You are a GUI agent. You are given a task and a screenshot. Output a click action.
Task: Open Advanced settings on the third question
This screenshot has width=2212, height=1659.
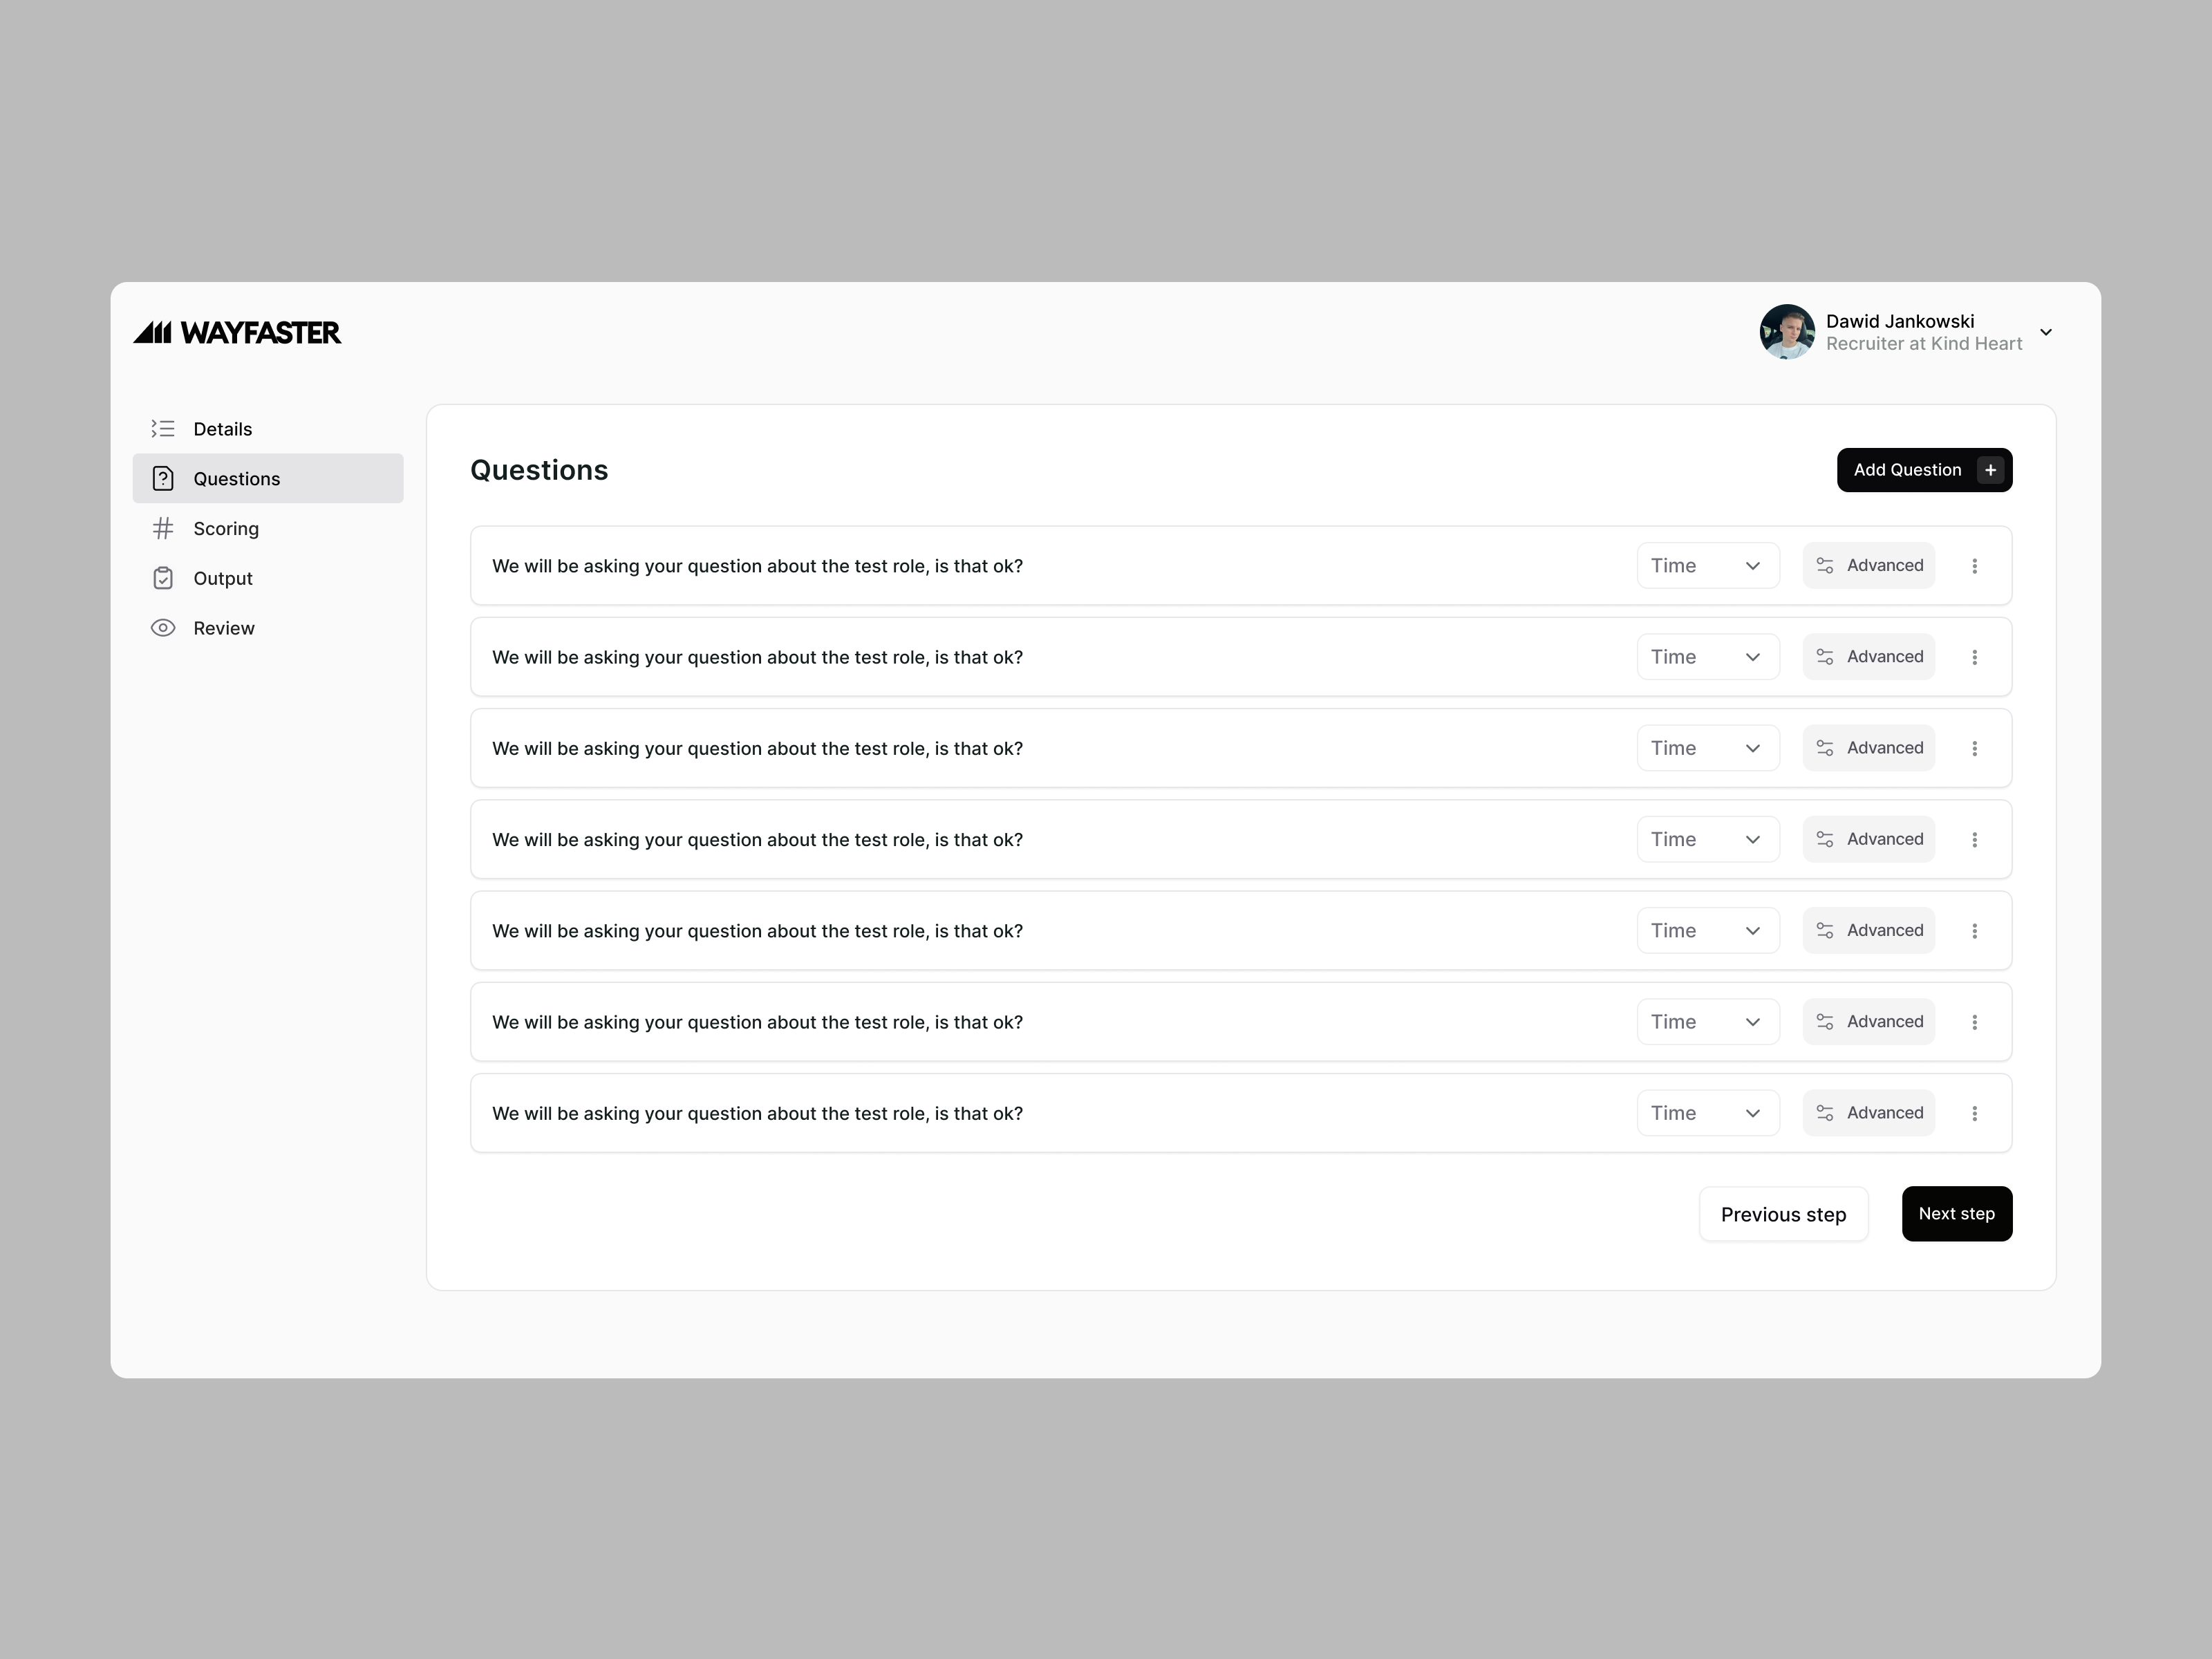click(1868, 747)
